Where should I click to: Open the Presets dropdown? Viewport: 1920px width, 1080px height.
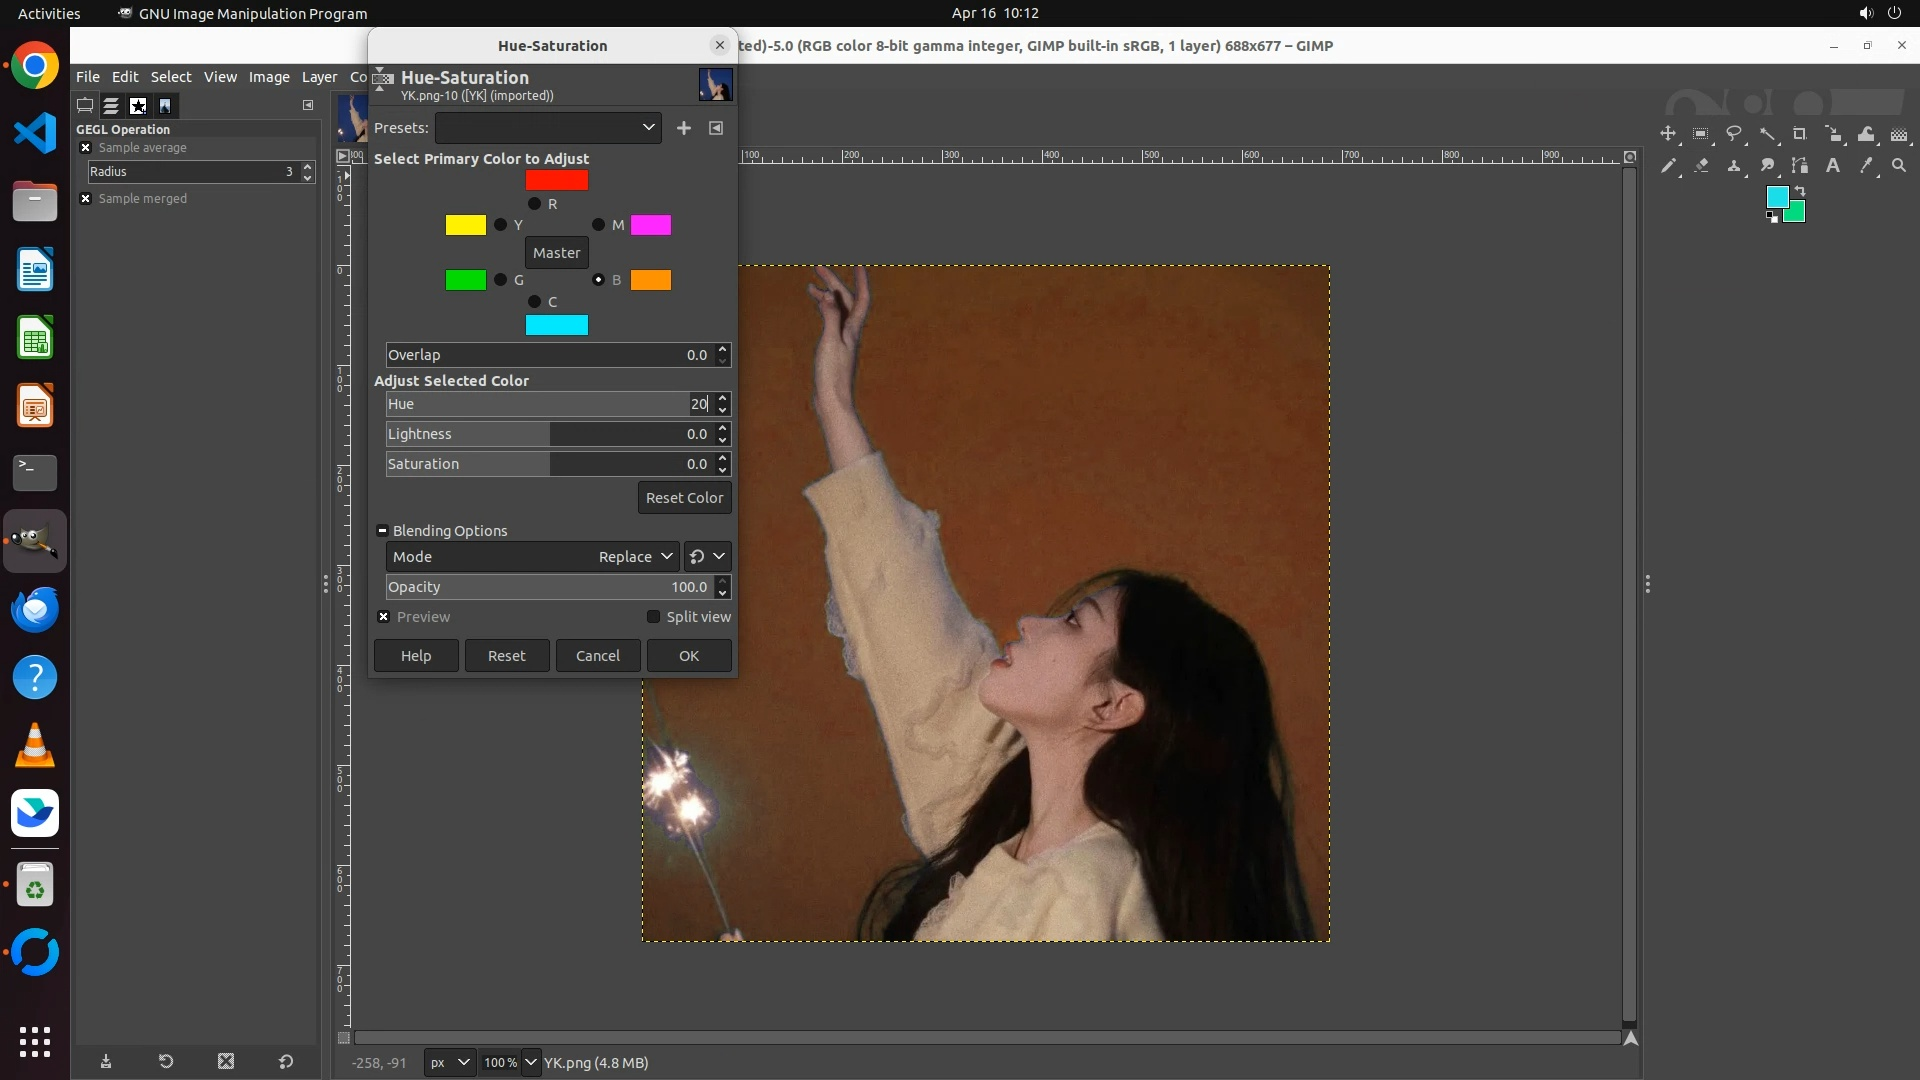548,128
